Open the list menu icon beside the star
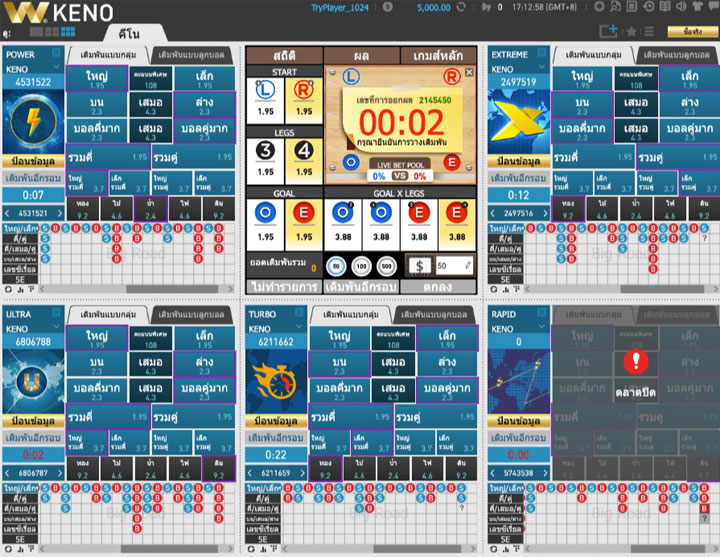The image size is (720, 557). pyautogui.click(x=649, y=31)
